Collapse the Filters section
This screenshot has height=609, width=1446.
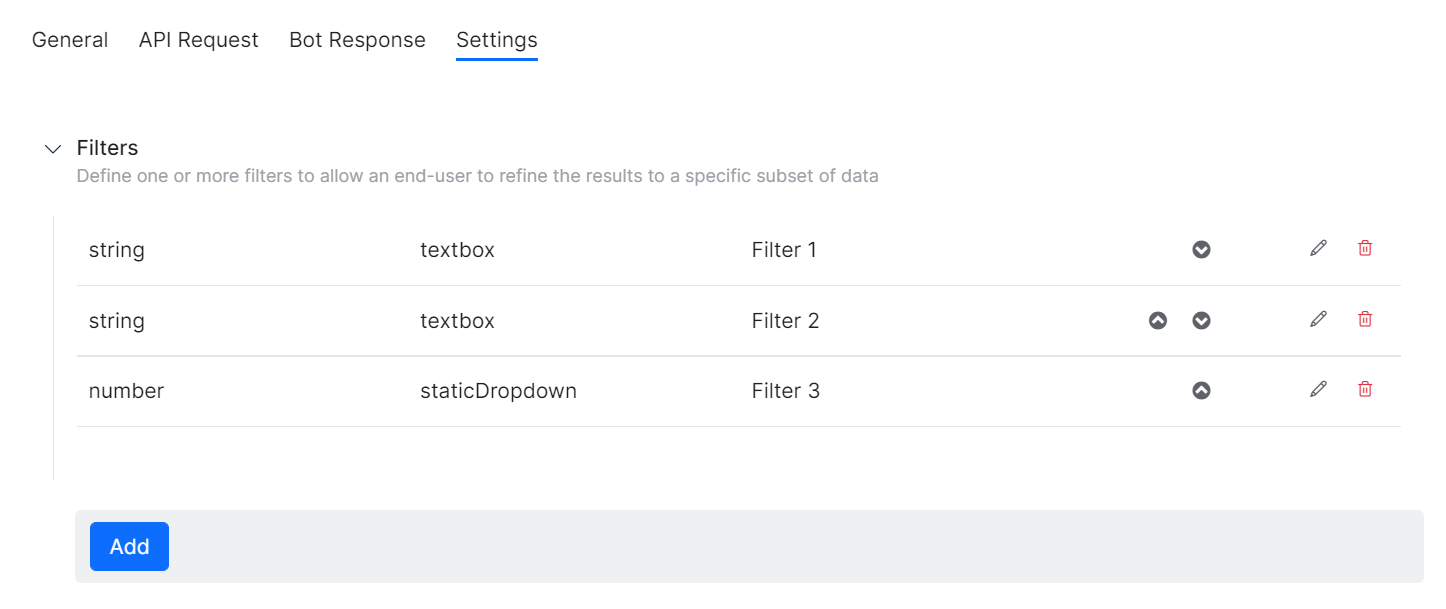[x=52, y=148]
